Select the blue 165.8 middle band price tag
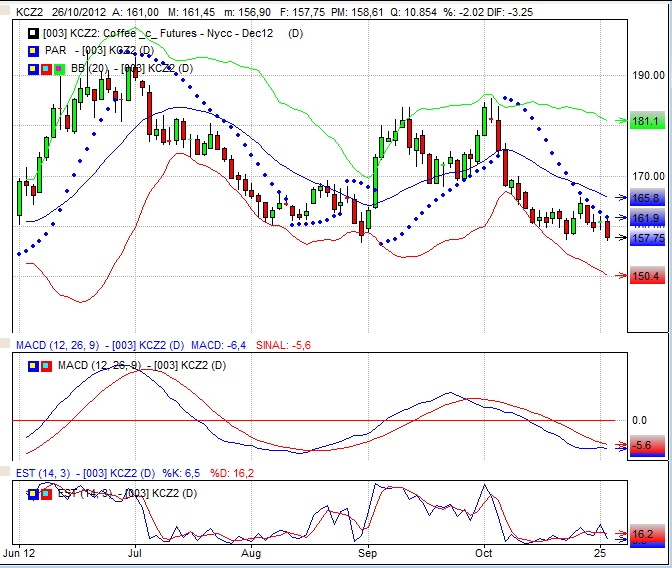 click(x=647, y=199)
